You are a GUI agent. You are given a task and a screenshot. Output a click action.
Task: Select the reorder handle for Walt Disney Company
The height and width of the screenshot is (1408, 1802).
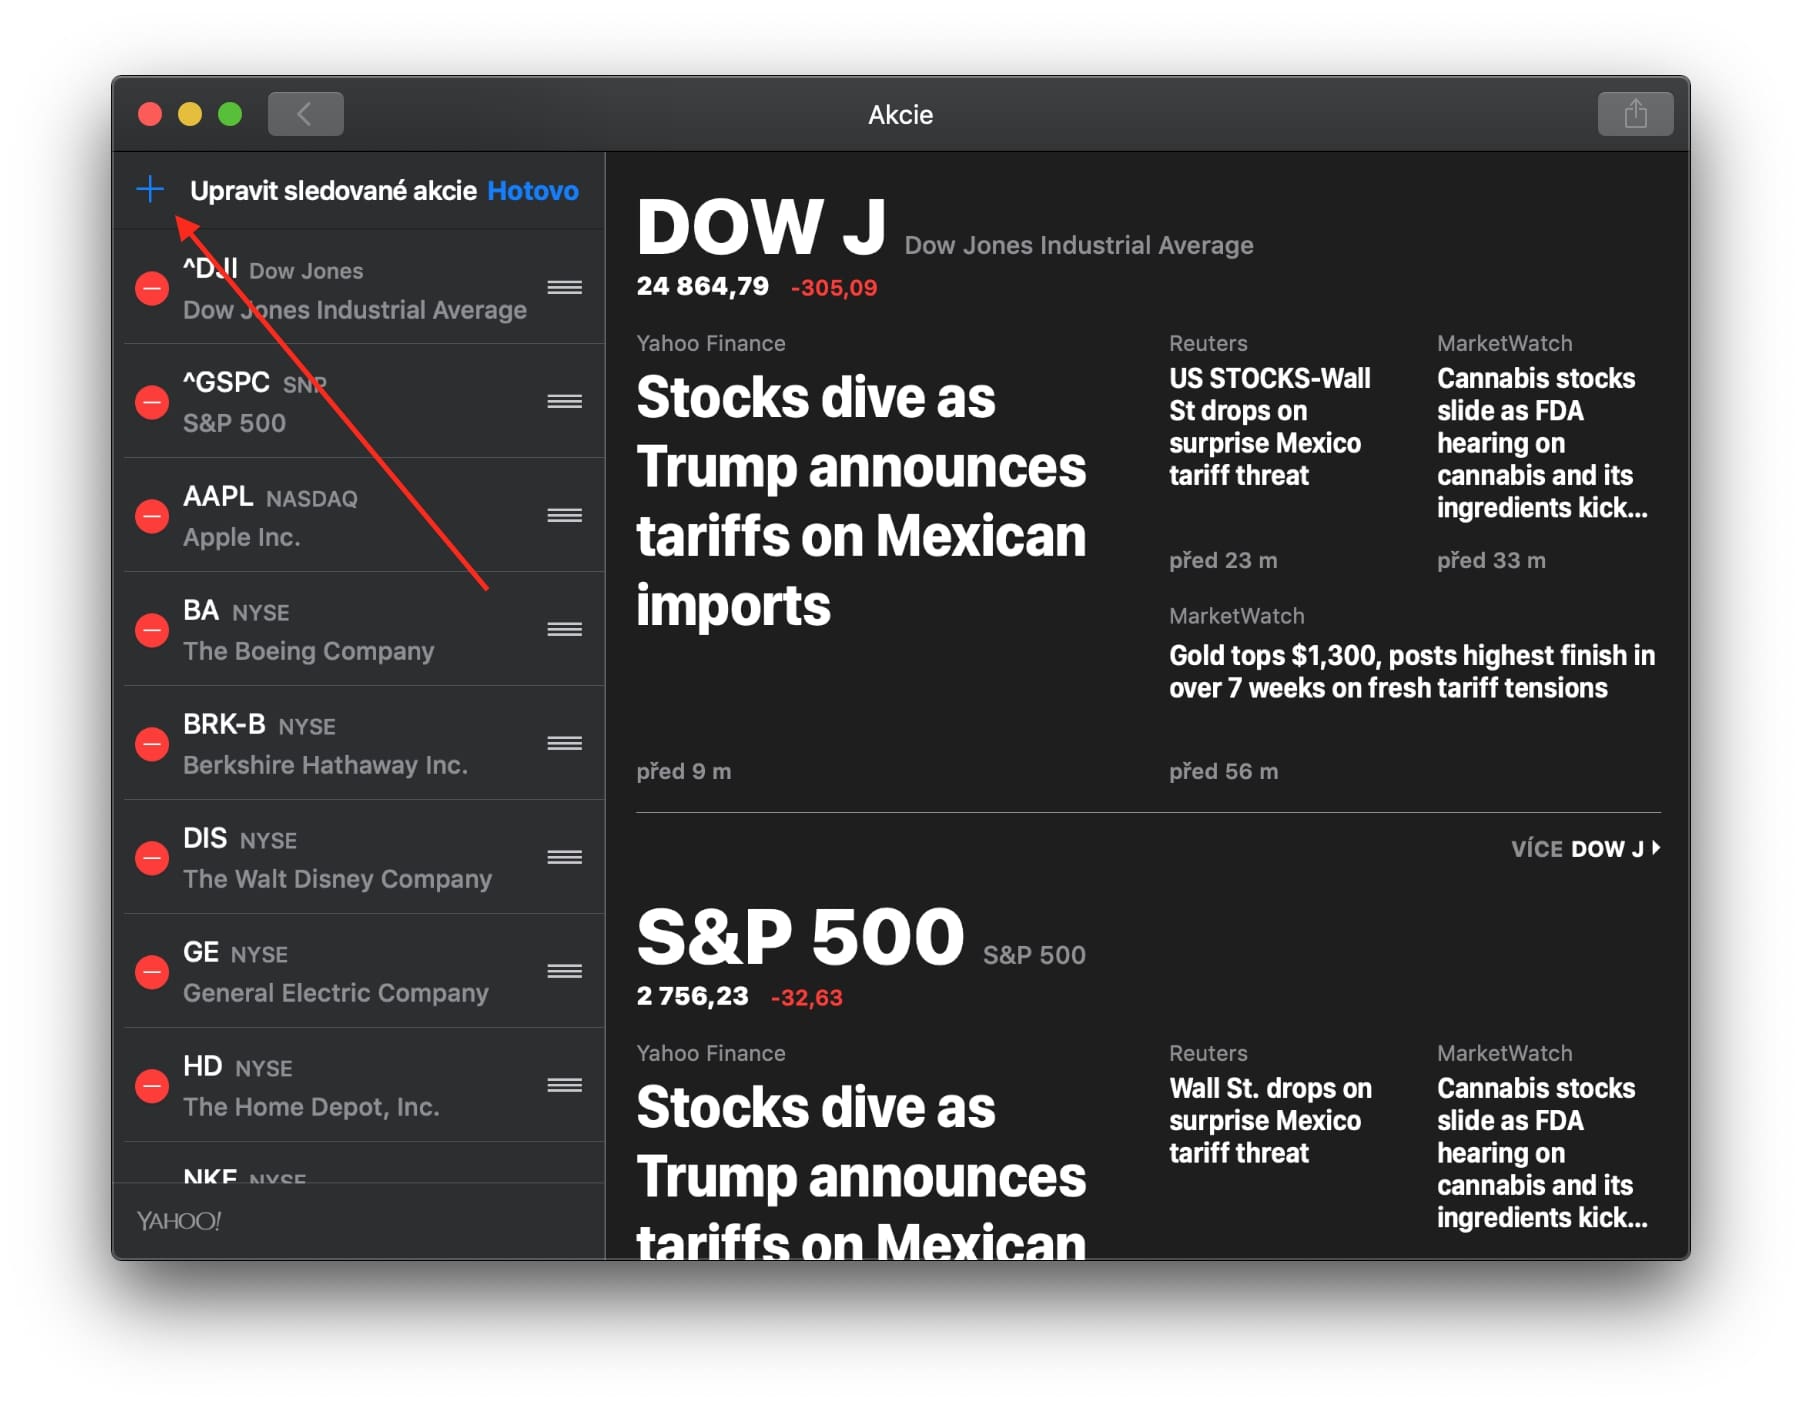point(565,858)
